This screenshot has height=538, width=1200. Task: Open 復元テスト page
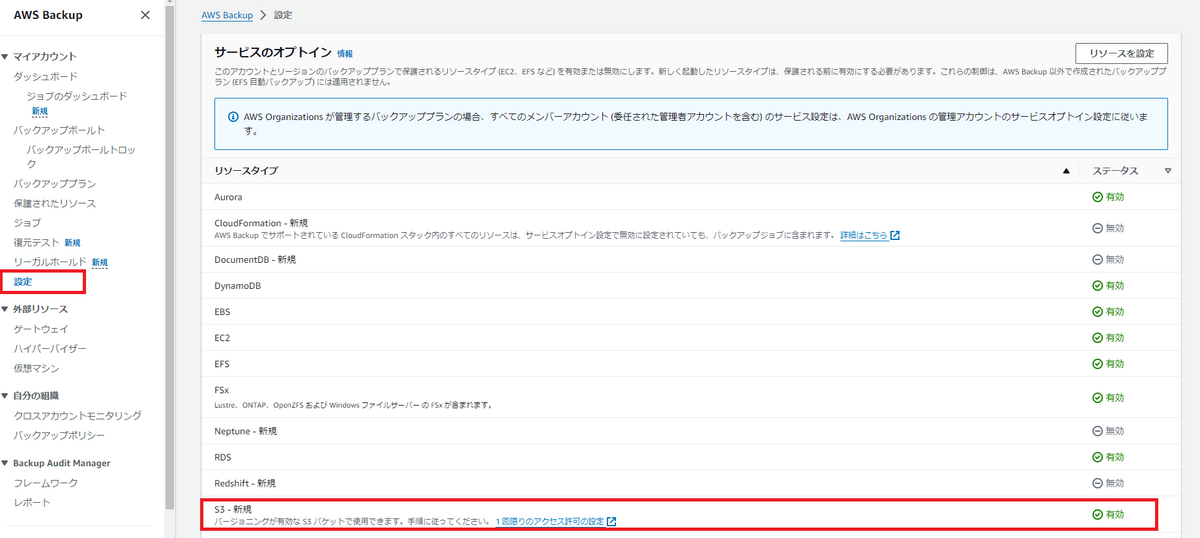click(36, 242)
